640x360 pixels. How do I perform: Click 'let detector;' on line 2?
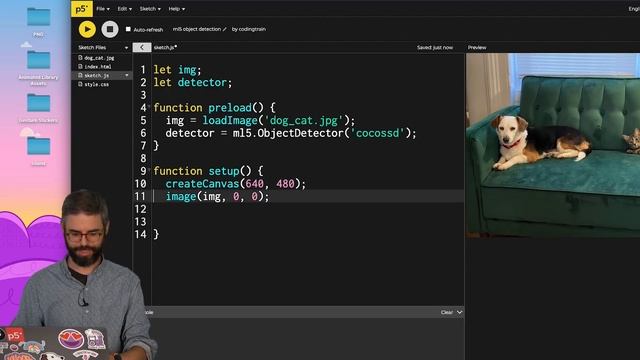click(193, 82)
